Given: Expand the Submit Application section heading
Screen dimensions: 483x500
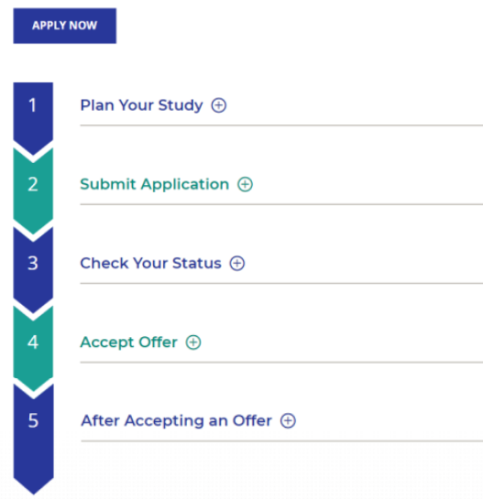Looking at the screenshot, I should 155,184.
